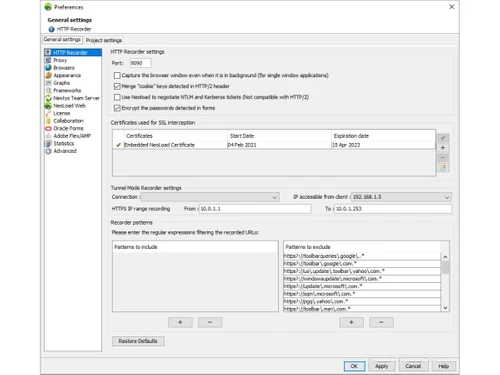Remove a pattern to exclude
Viewport: 500px width, 375px height.
coord(381,322)
